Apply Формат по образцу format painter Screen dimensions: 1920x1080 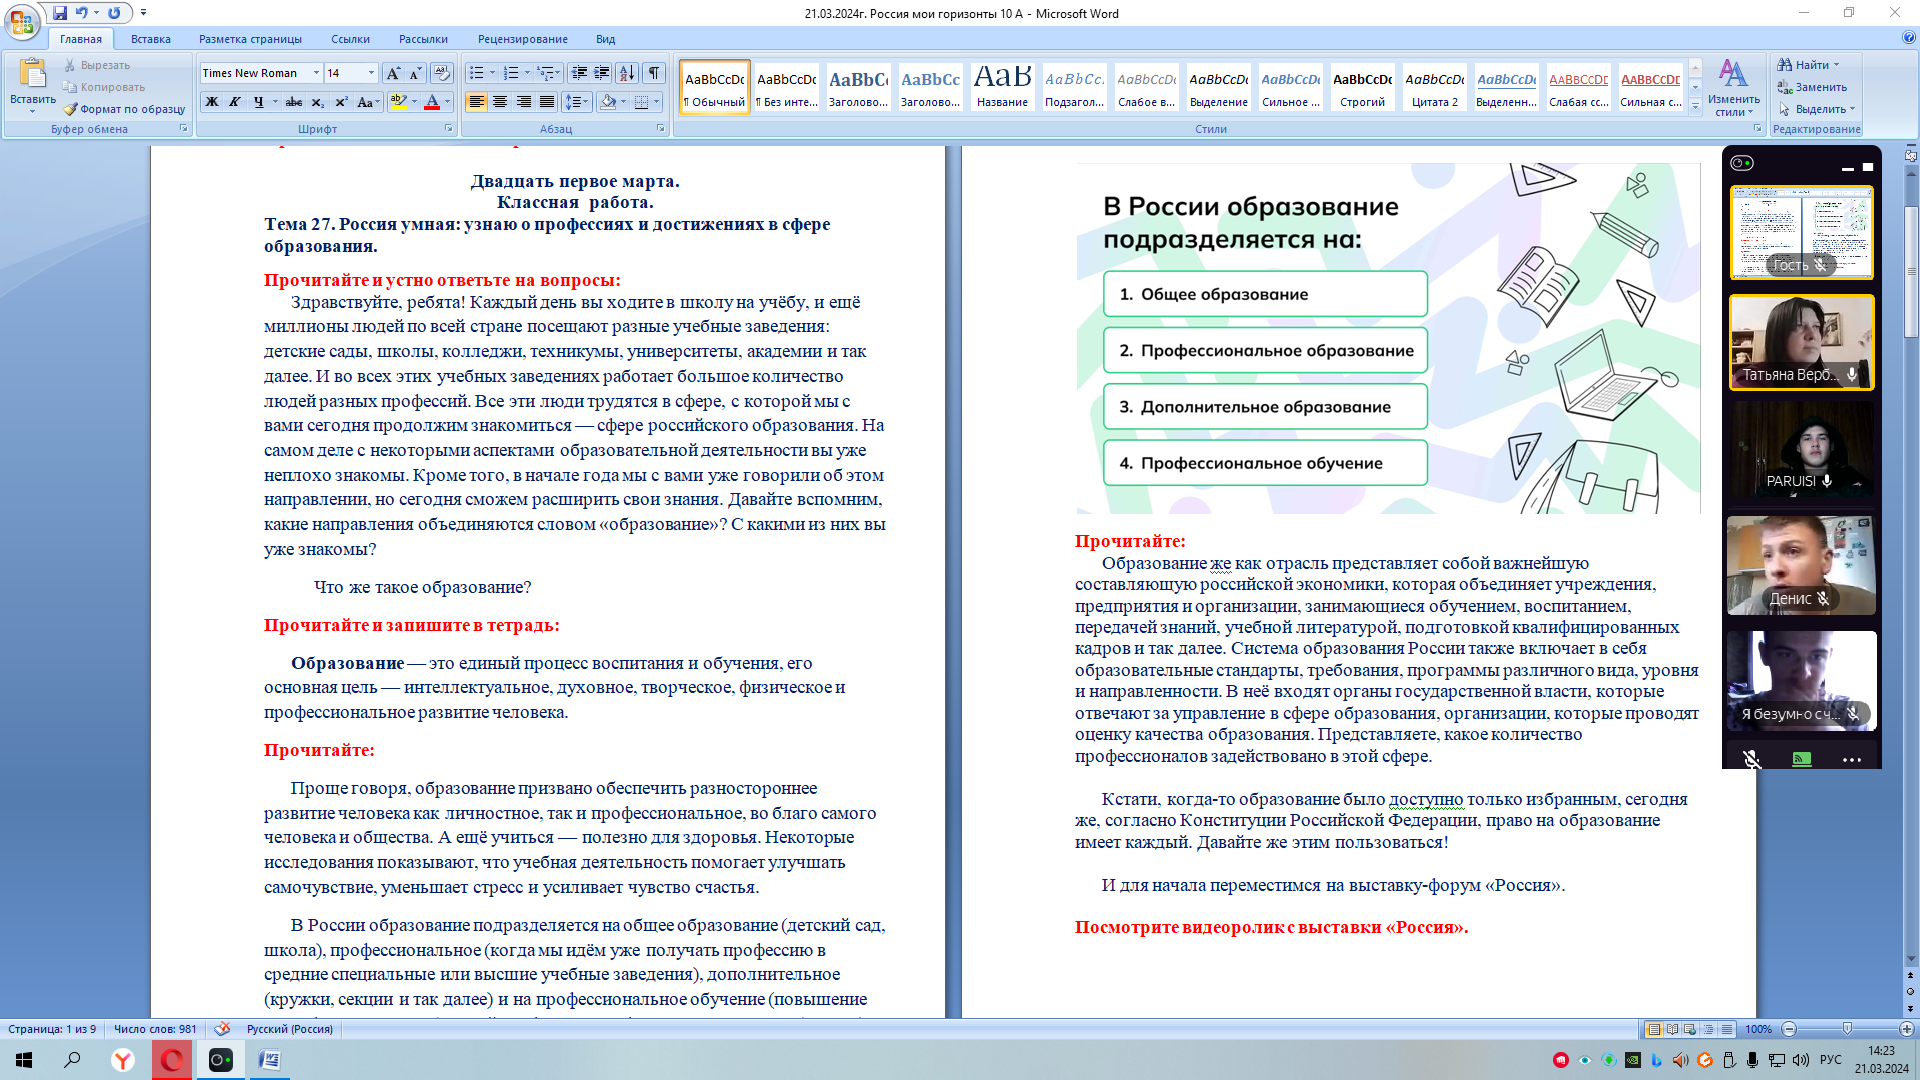click(x=124, y=109)
